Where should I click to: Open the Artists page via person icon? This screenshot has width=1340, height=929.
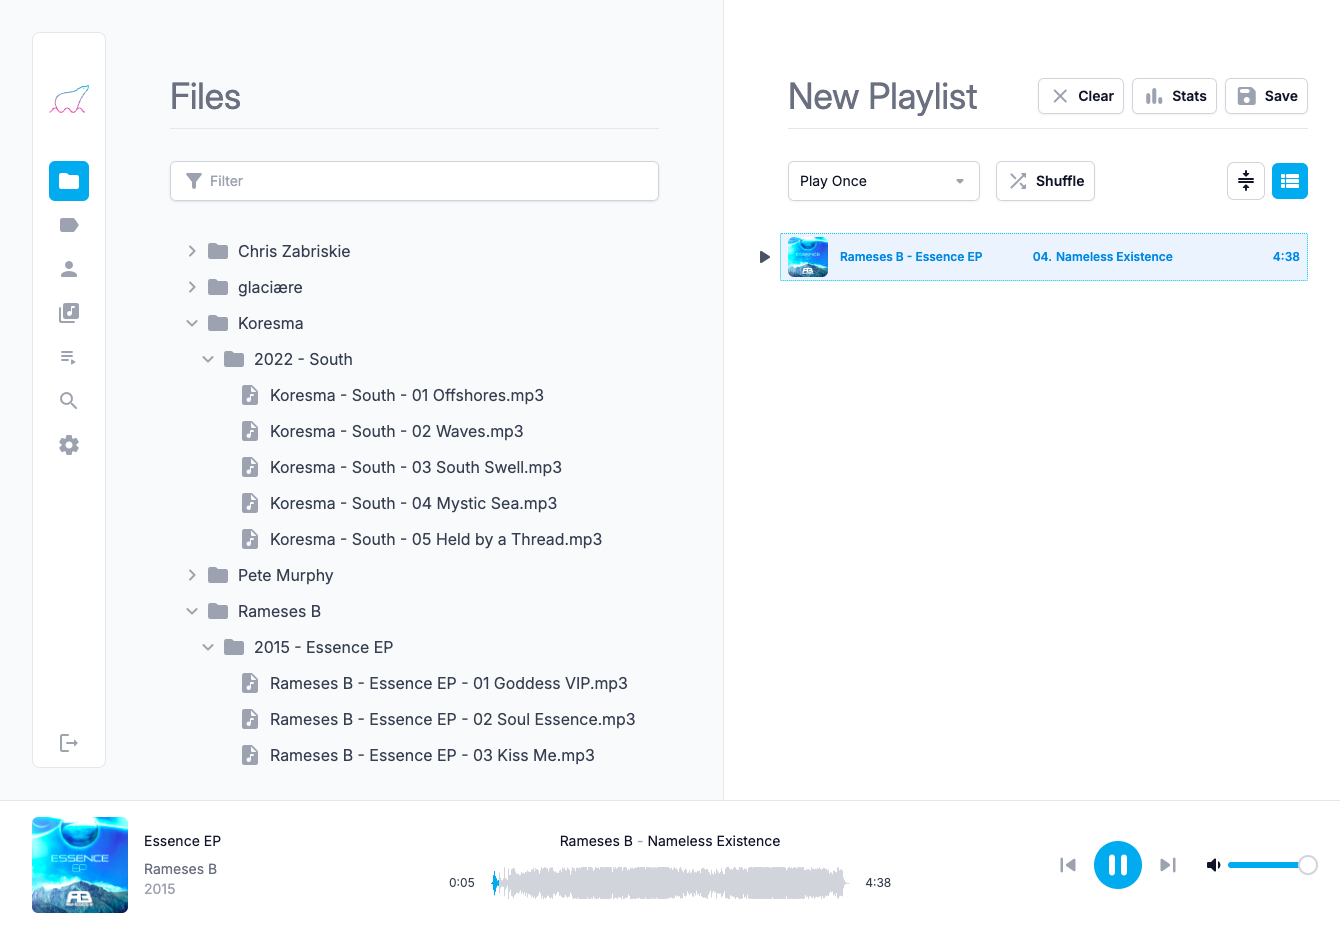coord(69,269)
